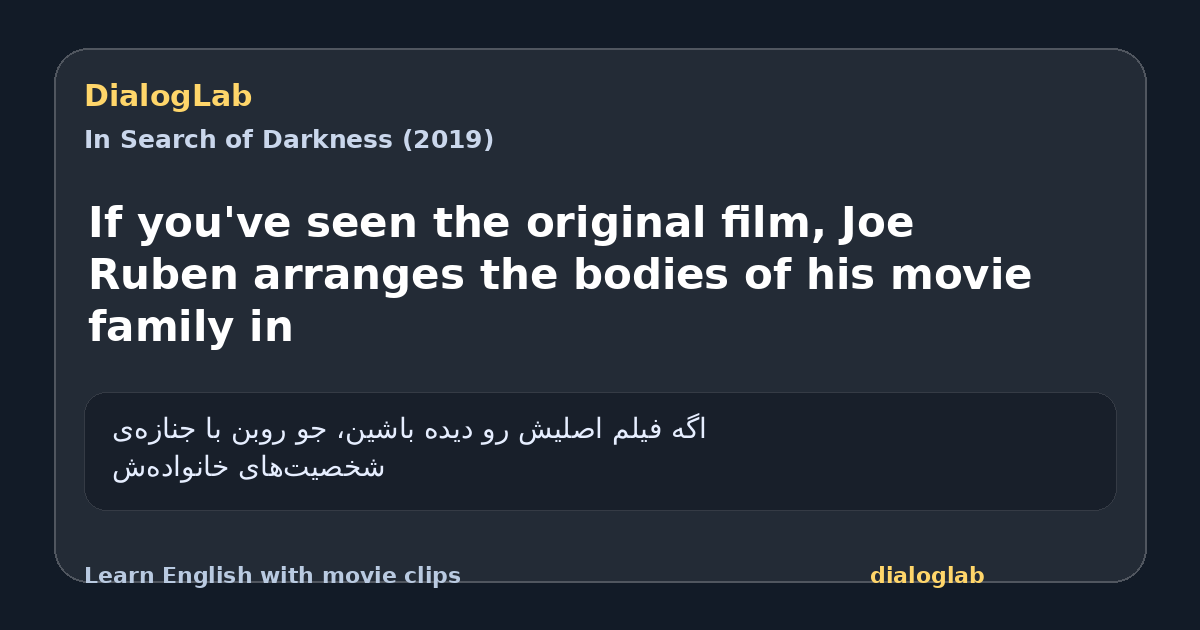Viewport: 1200px width, 630px height.
Task: Select the second line of Persian subtitle
Action: (248, 467)
